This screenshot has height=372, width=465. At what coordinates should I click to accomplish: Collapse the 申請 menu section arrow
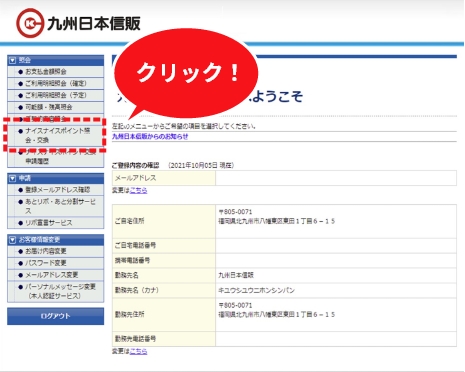[x=13, y=178]
